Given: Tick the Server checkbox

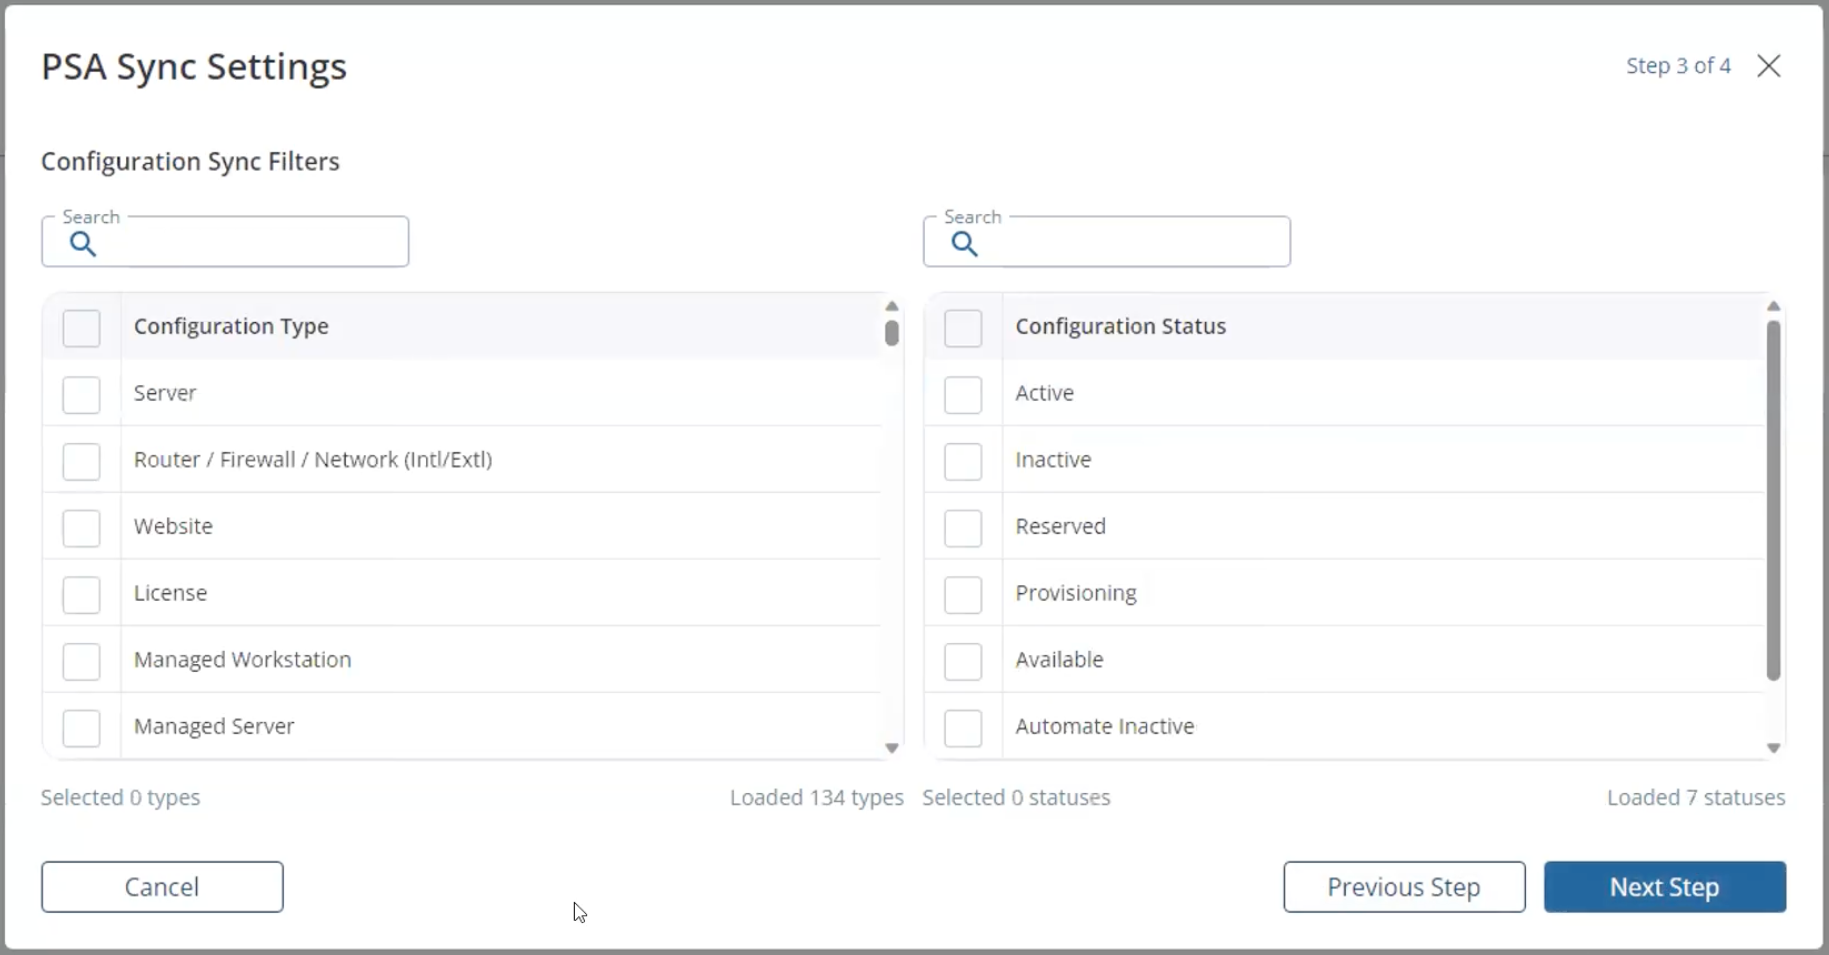Looking at the screenshot, I should pos(81,394).
